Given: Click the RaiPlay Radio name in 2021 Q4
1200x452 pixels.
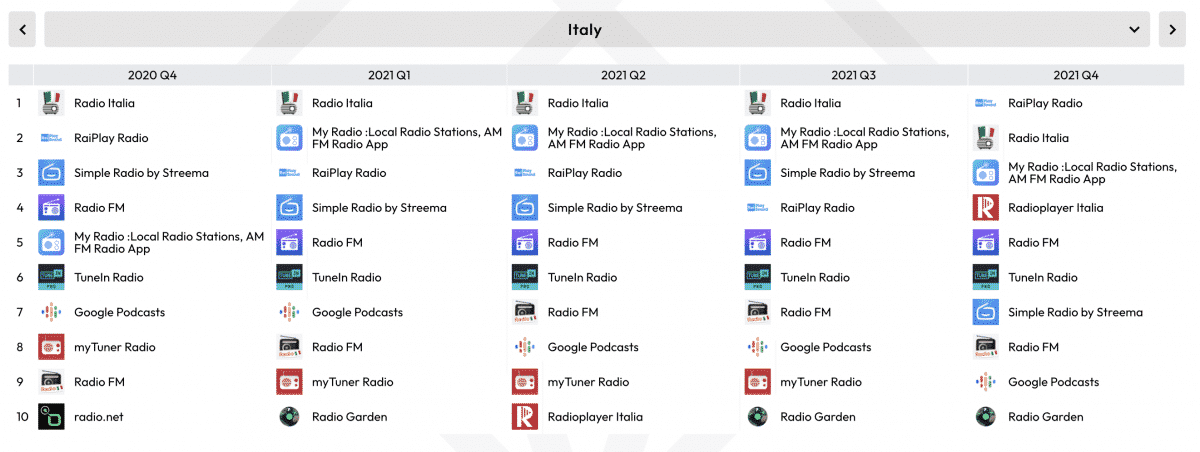Looking at the screenshot, I should [1045, 103].
